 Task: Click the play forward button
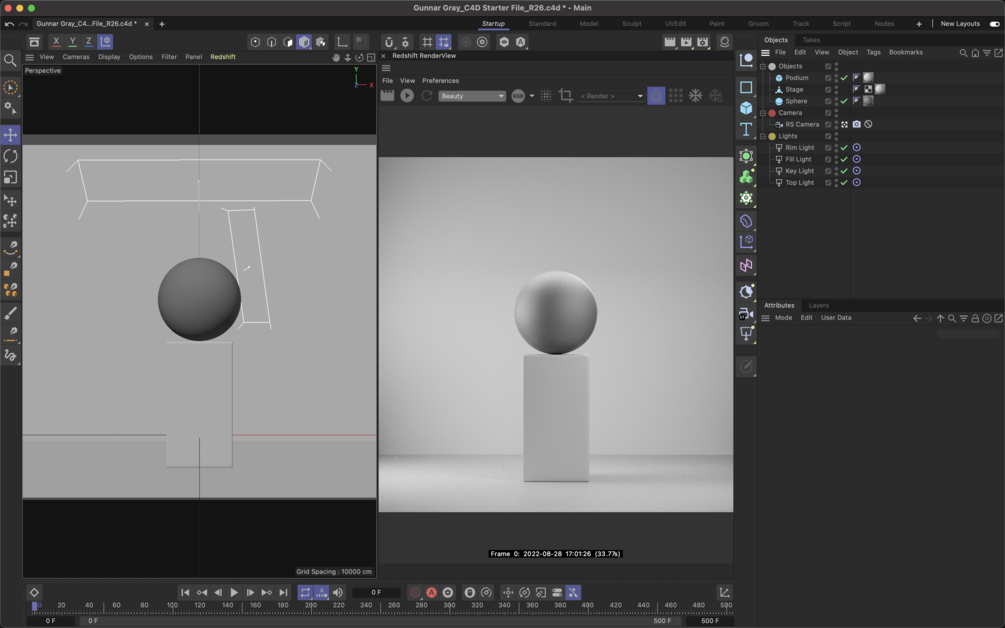click(234, 592)
